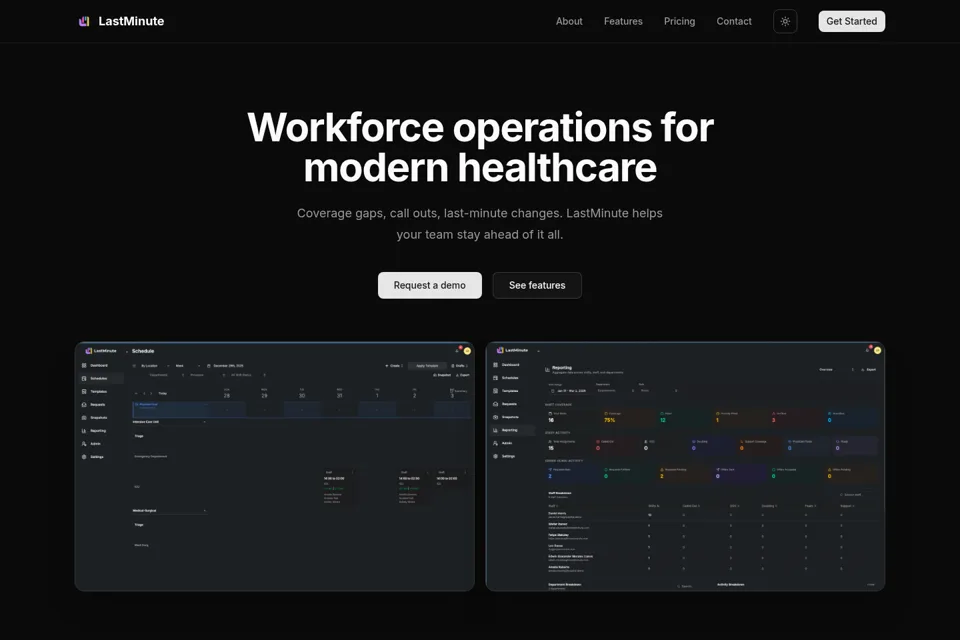Click Export in Reporting preview
The width and height of the screenshot is (960, 640).
pyautogui.click(x=868, y=370)
